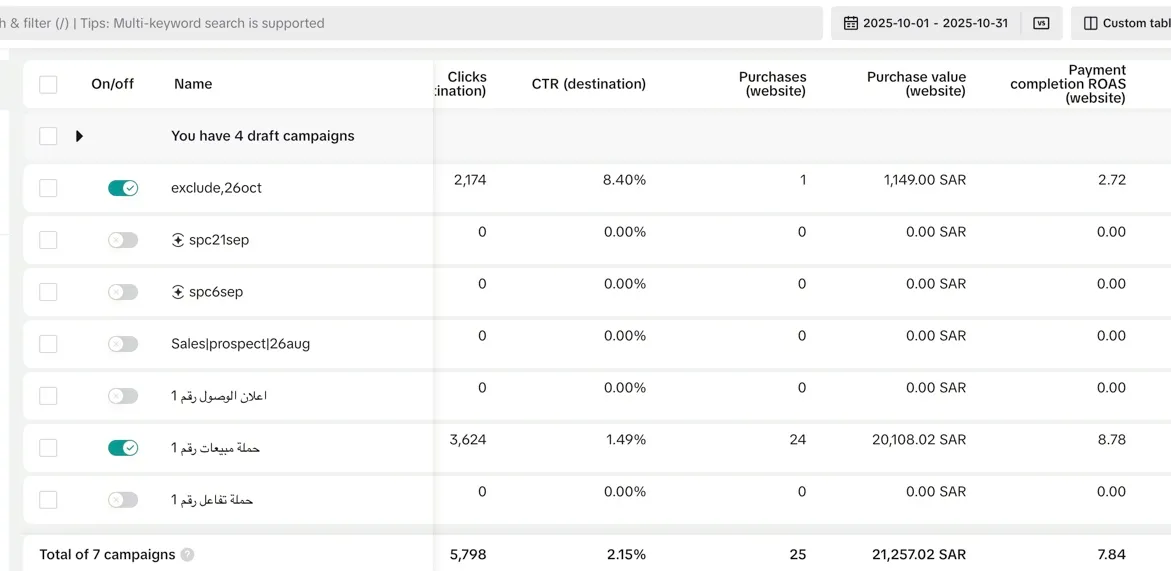Select the Sales|prospect|26aug row checkbox
The image size is (1171, 571).
(48, 343)
